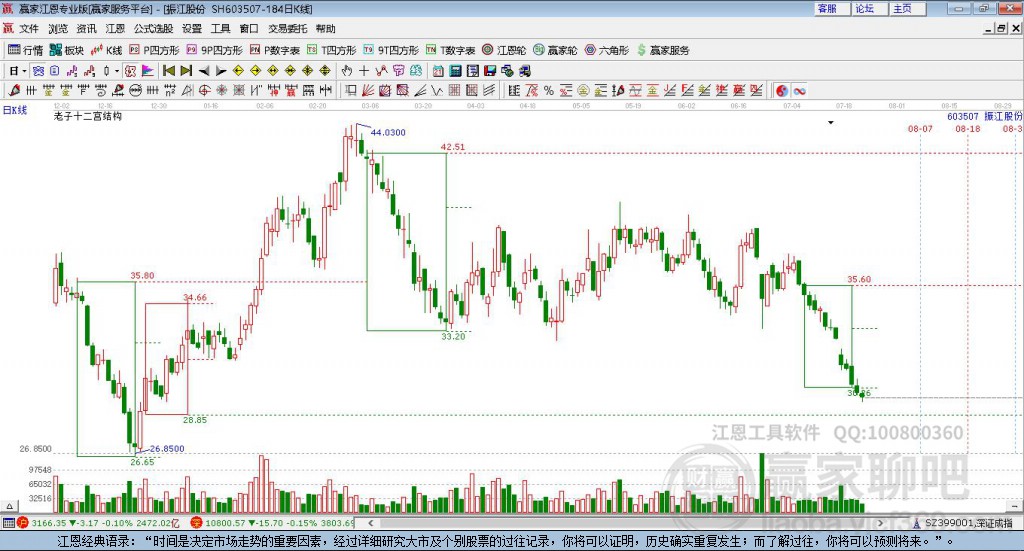Click the 深 Shenzhen index status entry
Screen dimensions: 1024x551
pyautogui.click(x=272, y=523)
